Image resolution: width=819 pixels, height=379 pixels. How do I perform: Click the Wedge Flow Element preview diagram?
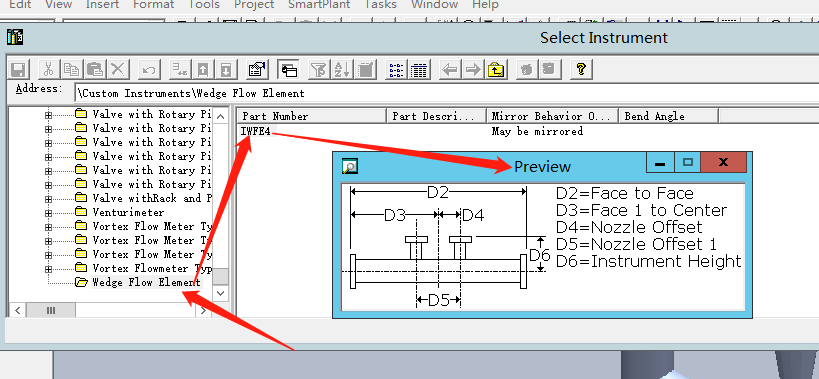pyautogui.click(x=543, y=247)
